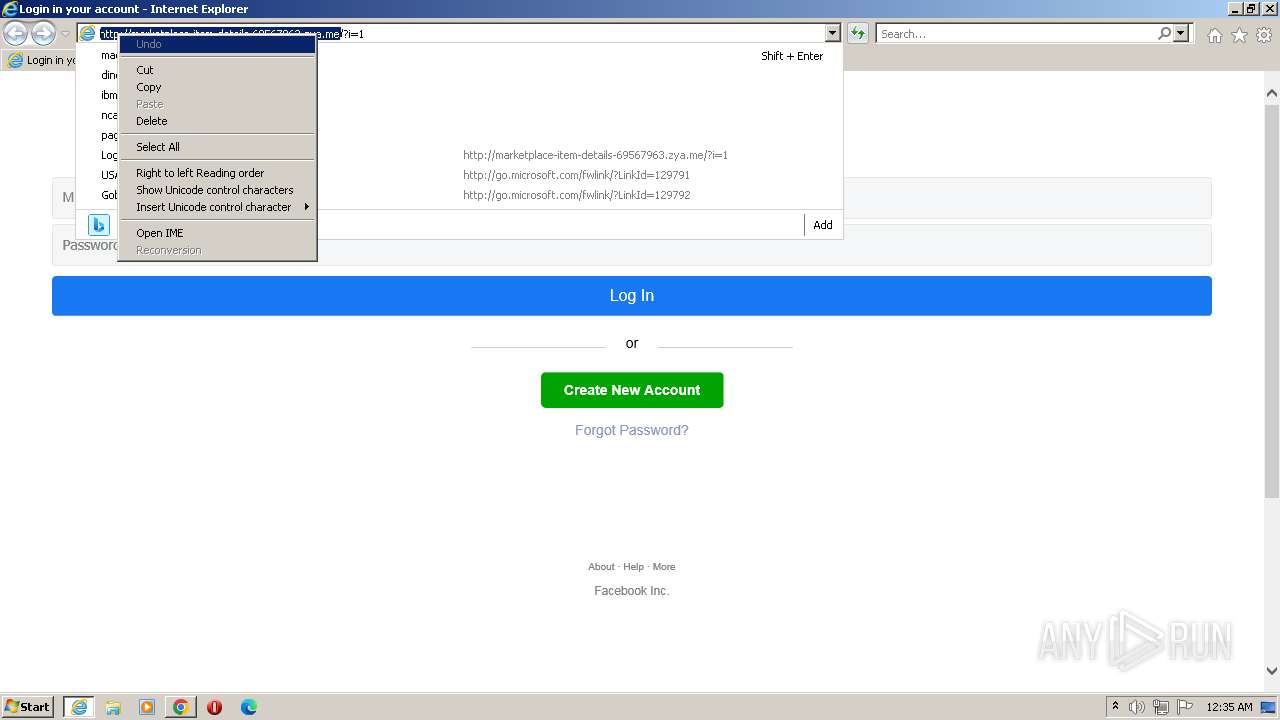
Task: Expand the address bar autocomplete dropdown arrow
Action: 832,33
